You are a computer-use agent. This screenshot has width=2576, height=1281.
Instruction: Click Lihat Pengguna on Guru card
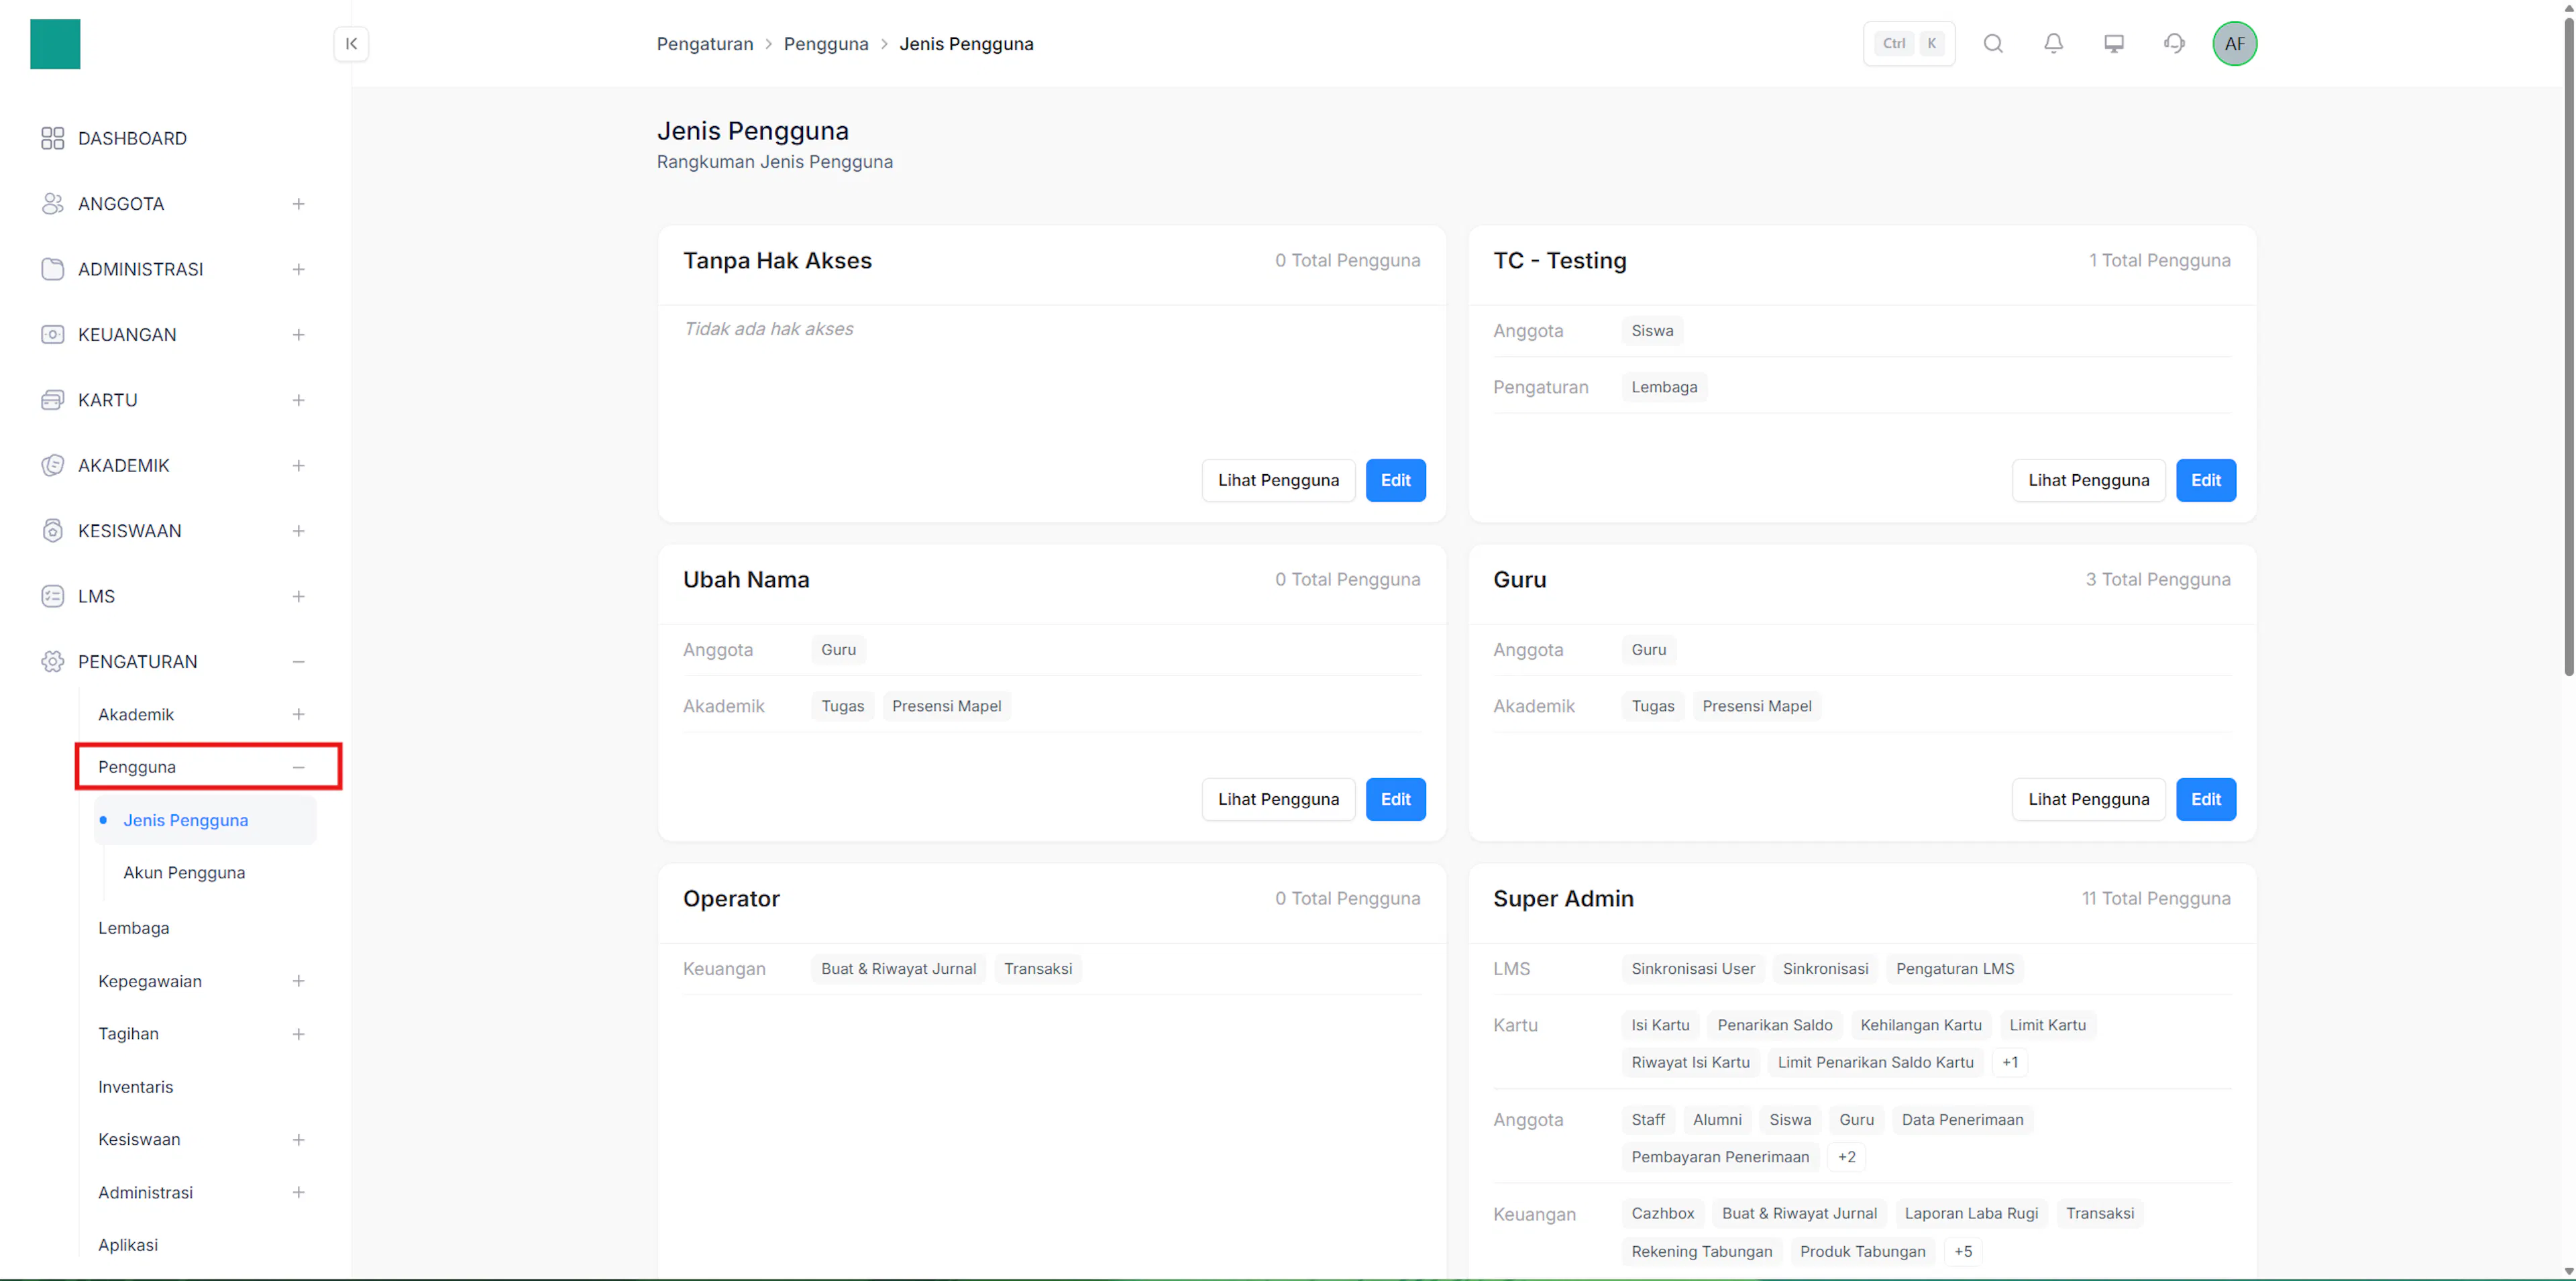point(2088,799)
